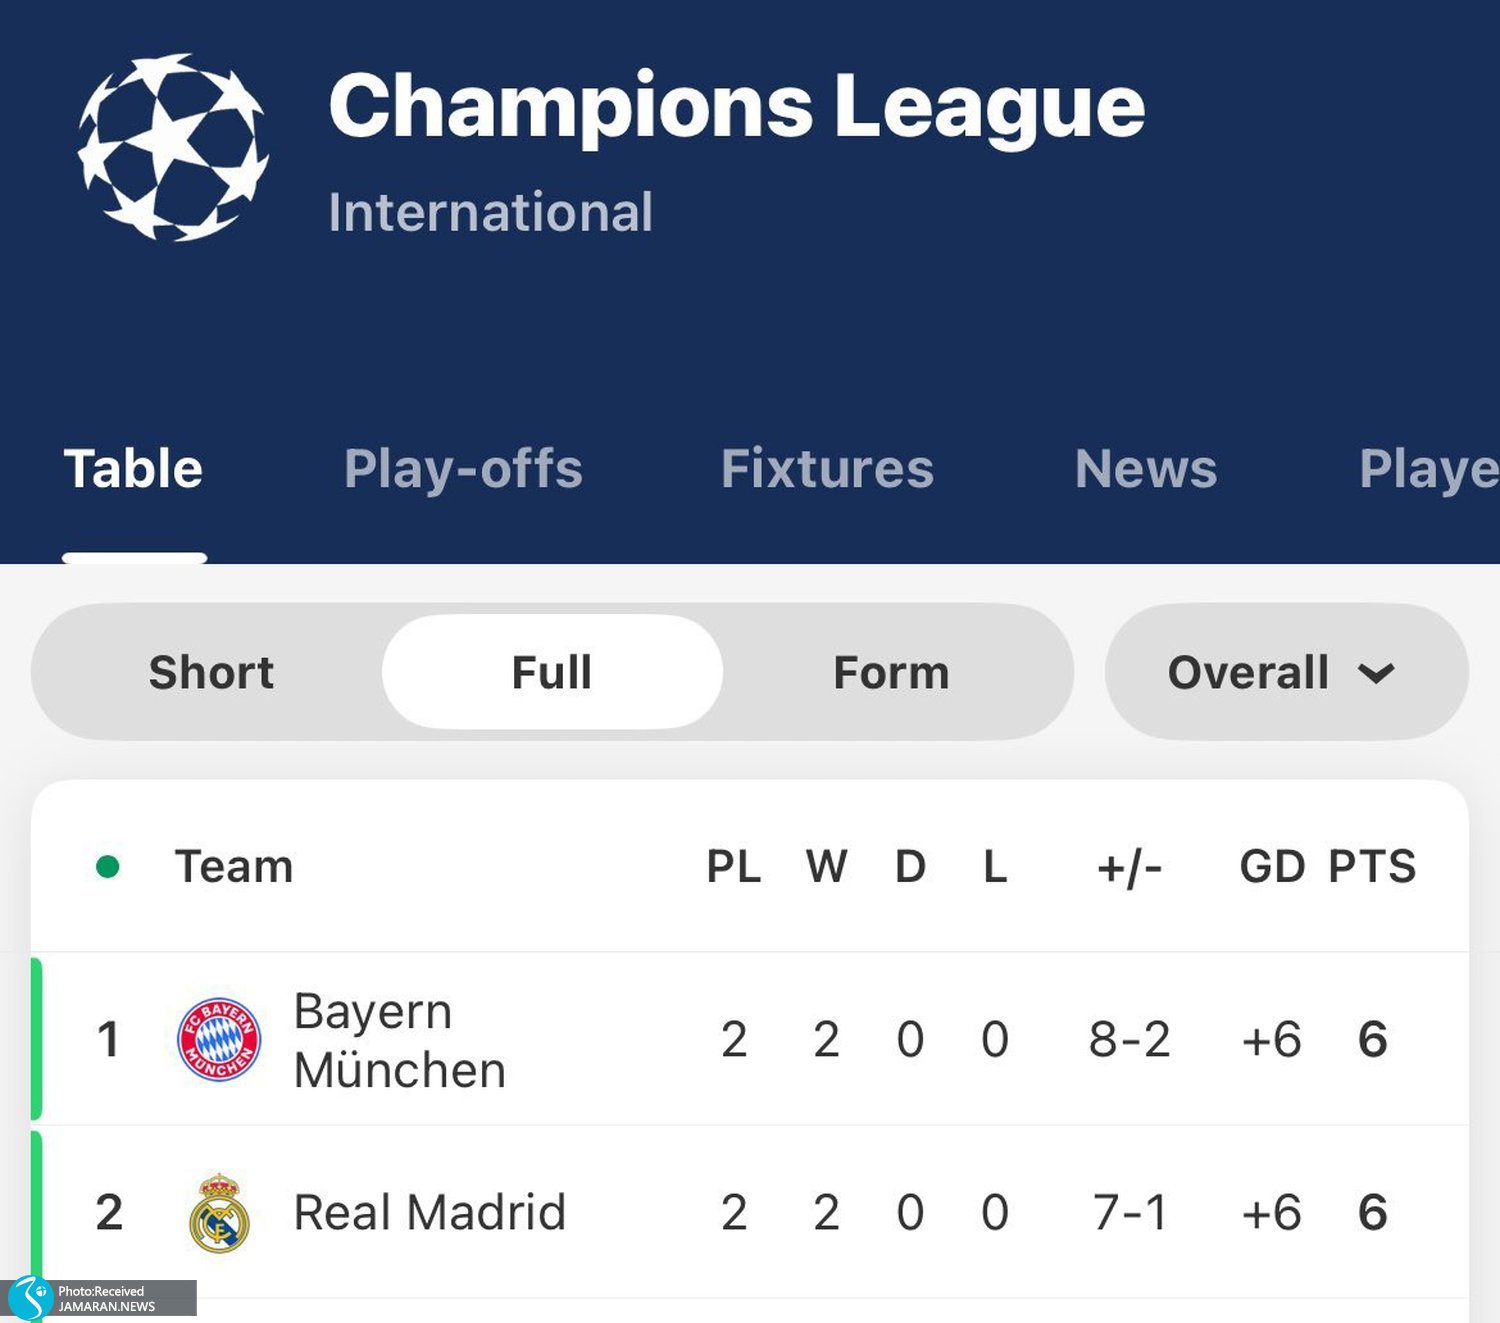Open the News tab
This screenshot has width=1500, height=1323.
tap(1146, 469)
